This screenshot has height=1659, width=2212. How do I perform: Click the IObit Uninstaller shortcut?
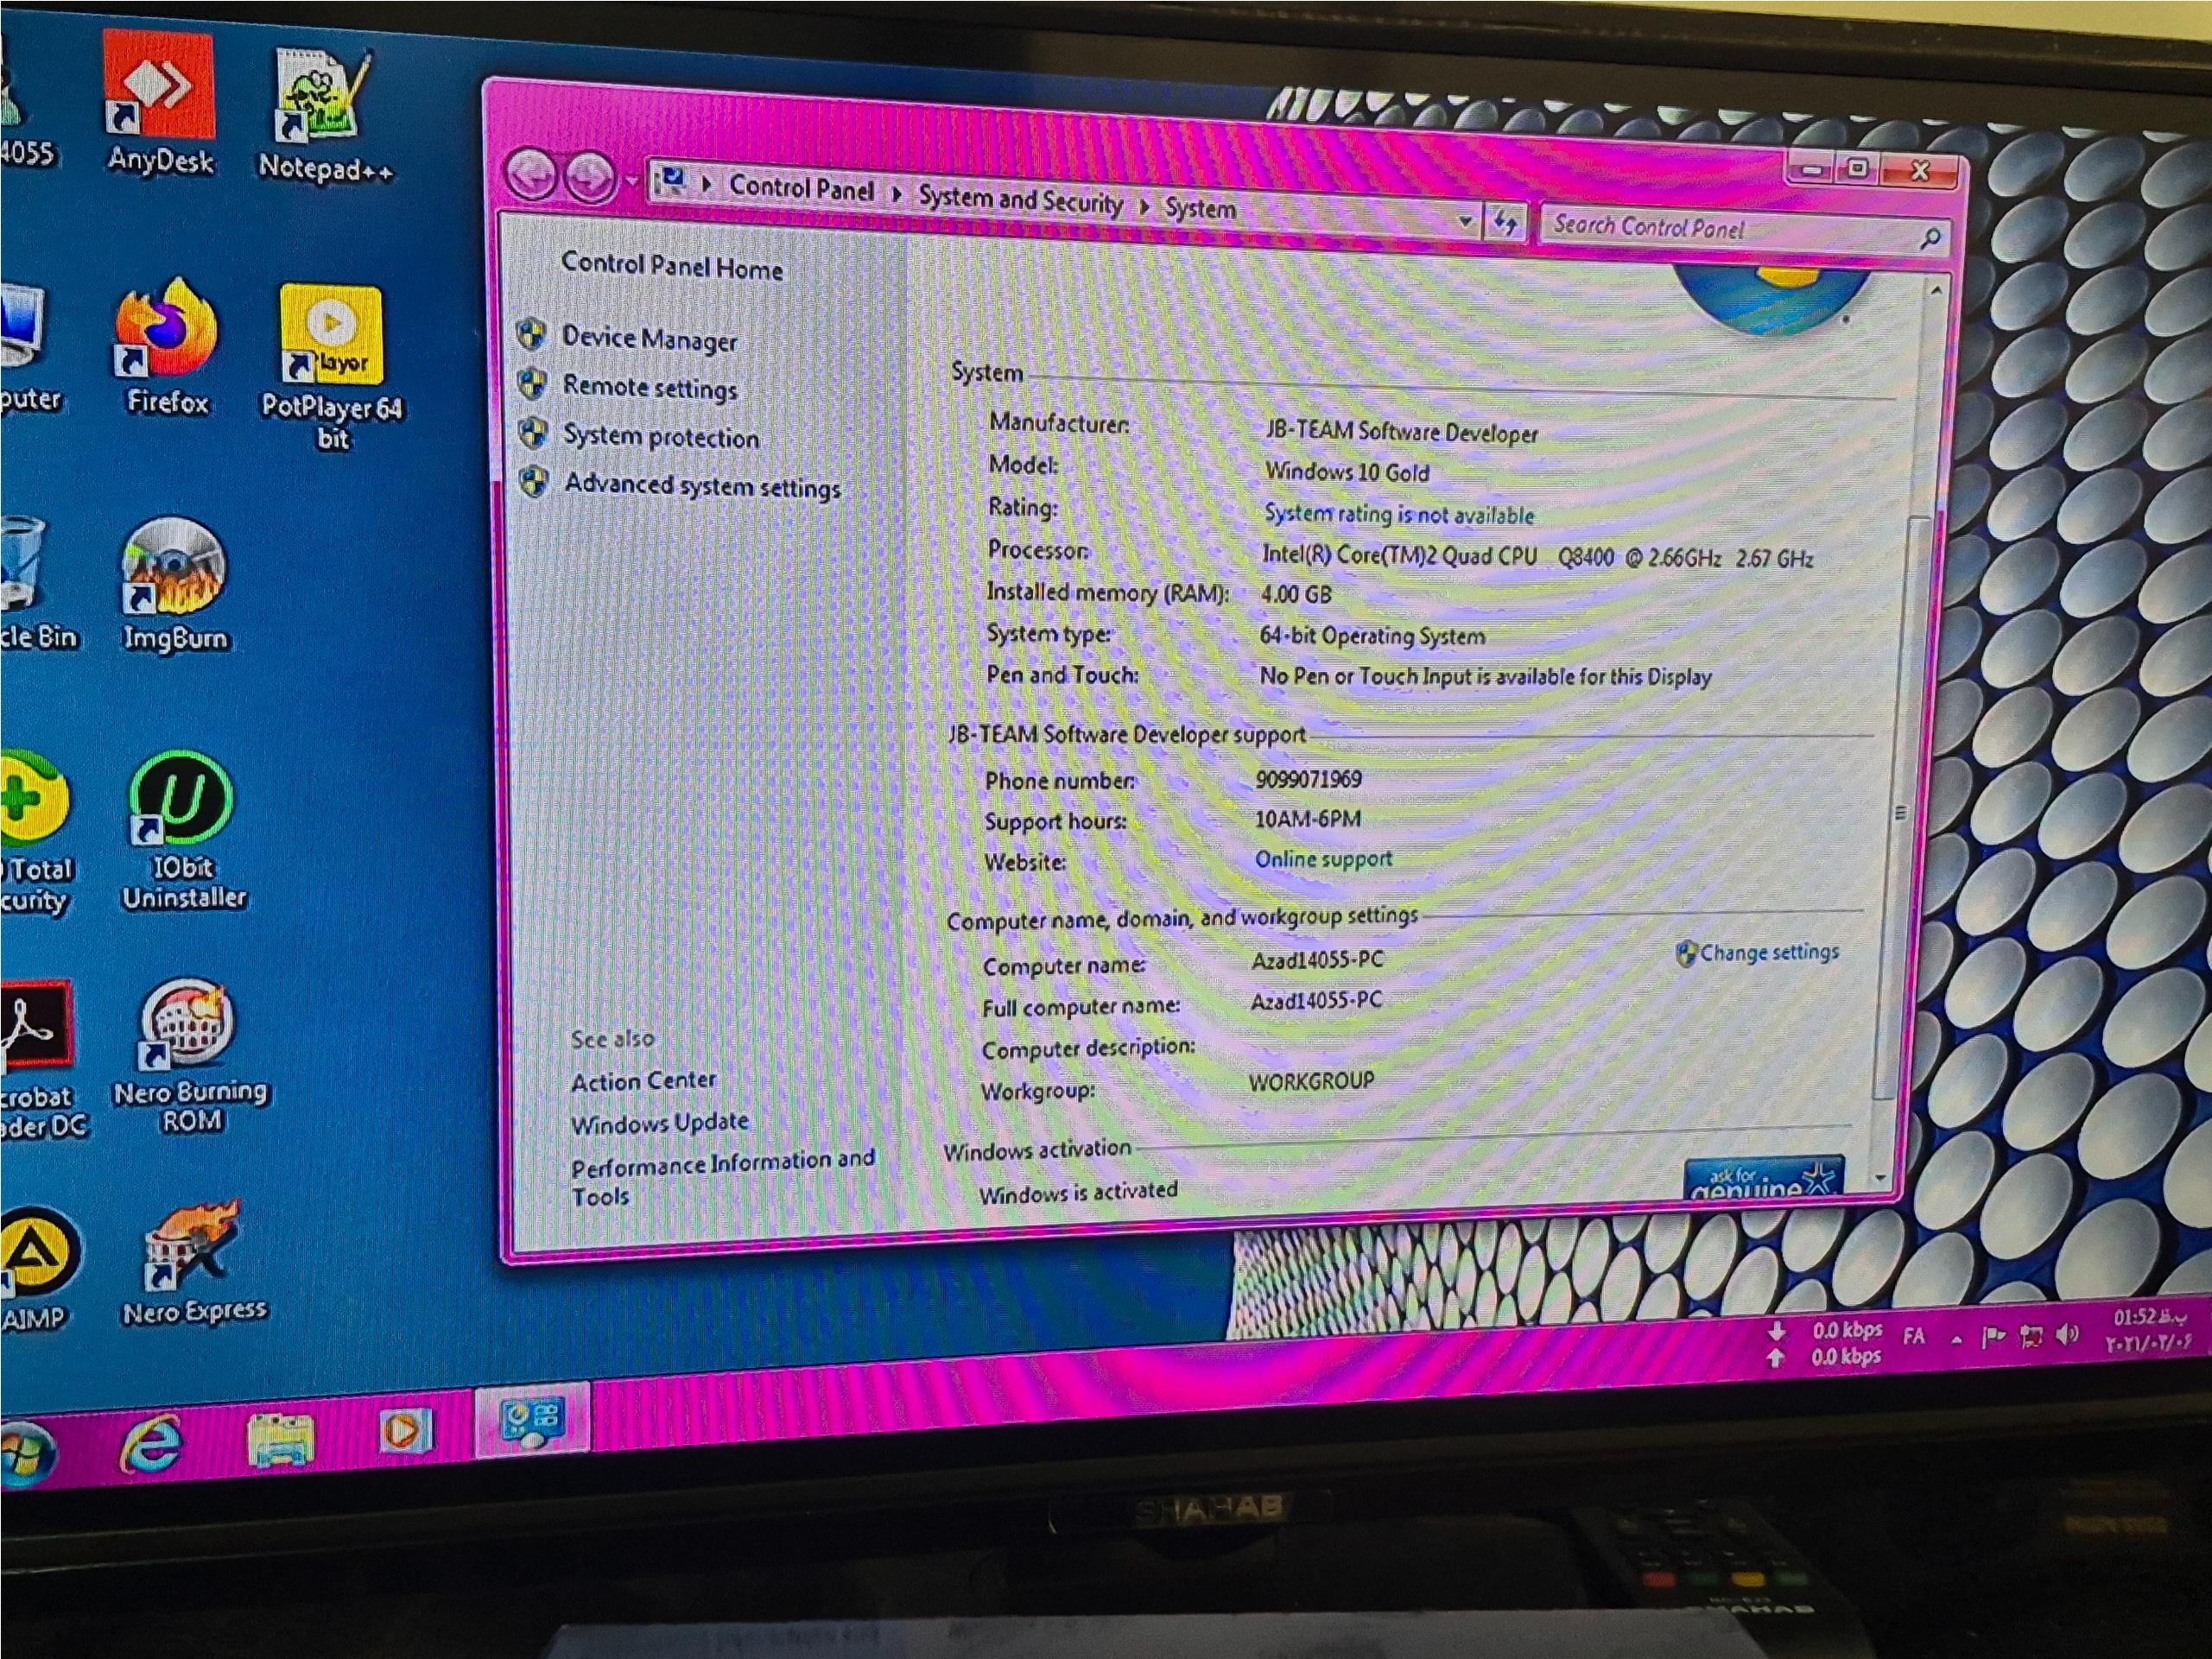(x=183, y=831)
